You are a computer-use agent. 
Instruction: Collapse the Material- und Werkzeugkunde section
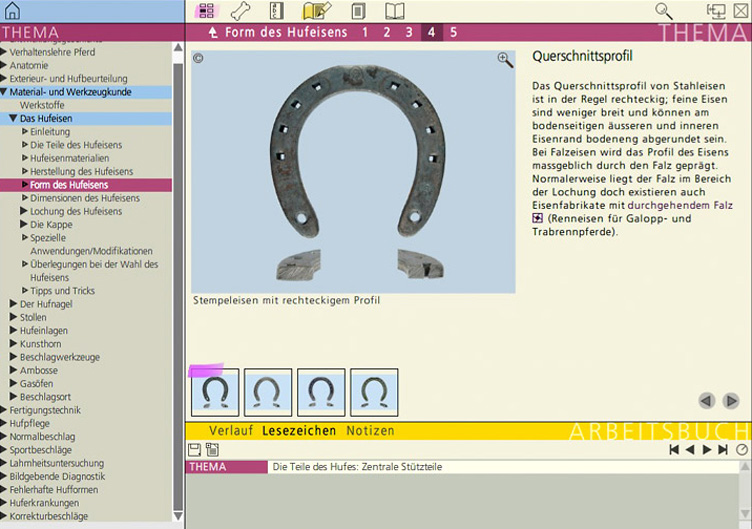point(5,92)
